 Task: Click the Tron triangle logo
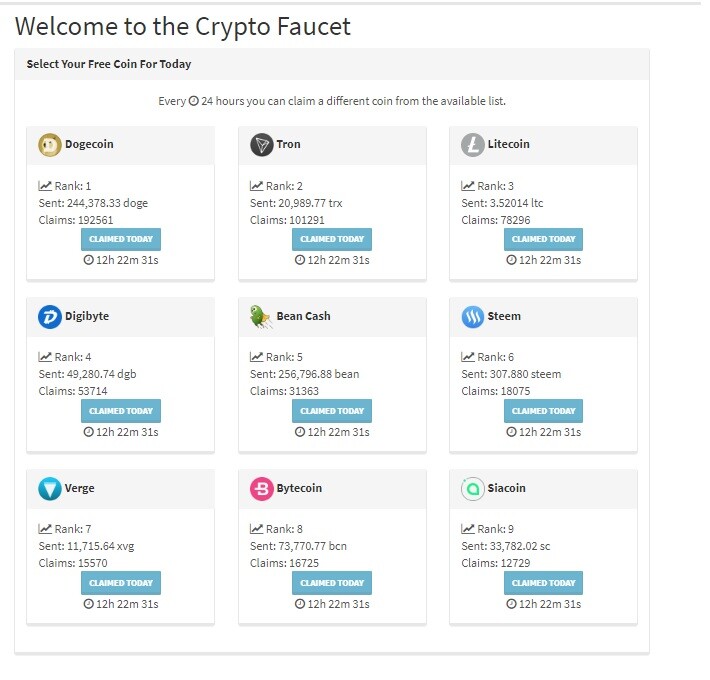click(262, 145)
